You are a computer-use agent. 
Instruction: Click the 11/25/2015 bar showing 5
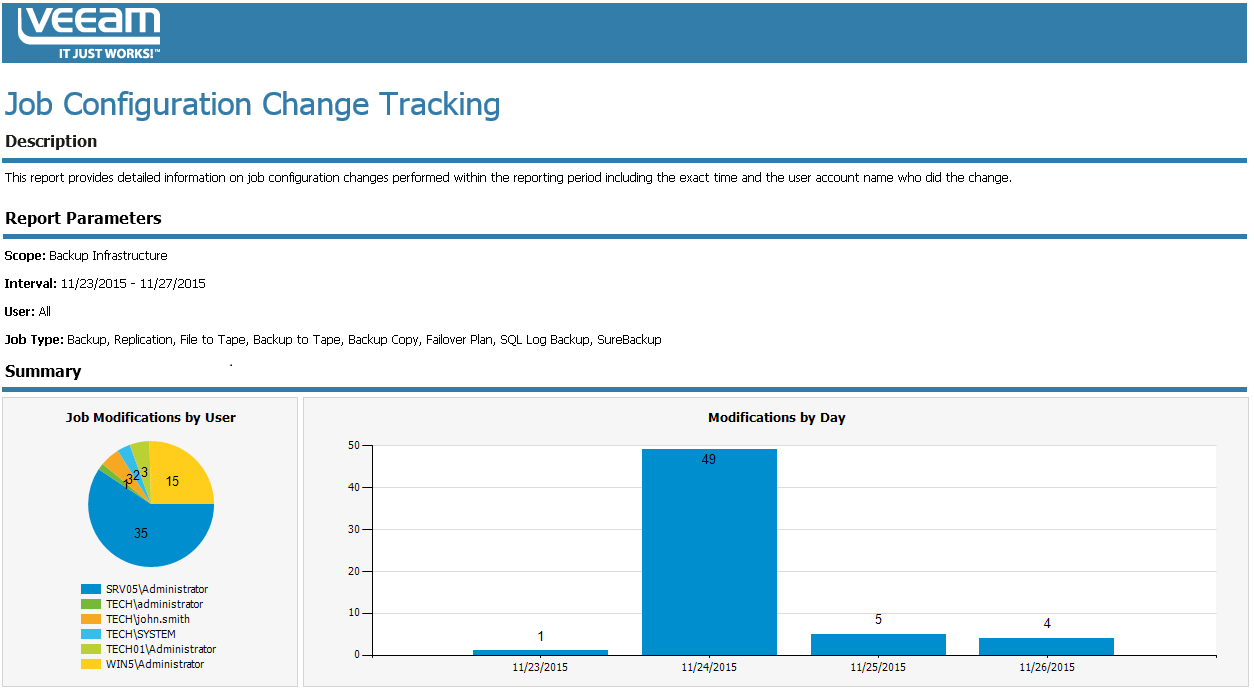(x=878, y=644)
